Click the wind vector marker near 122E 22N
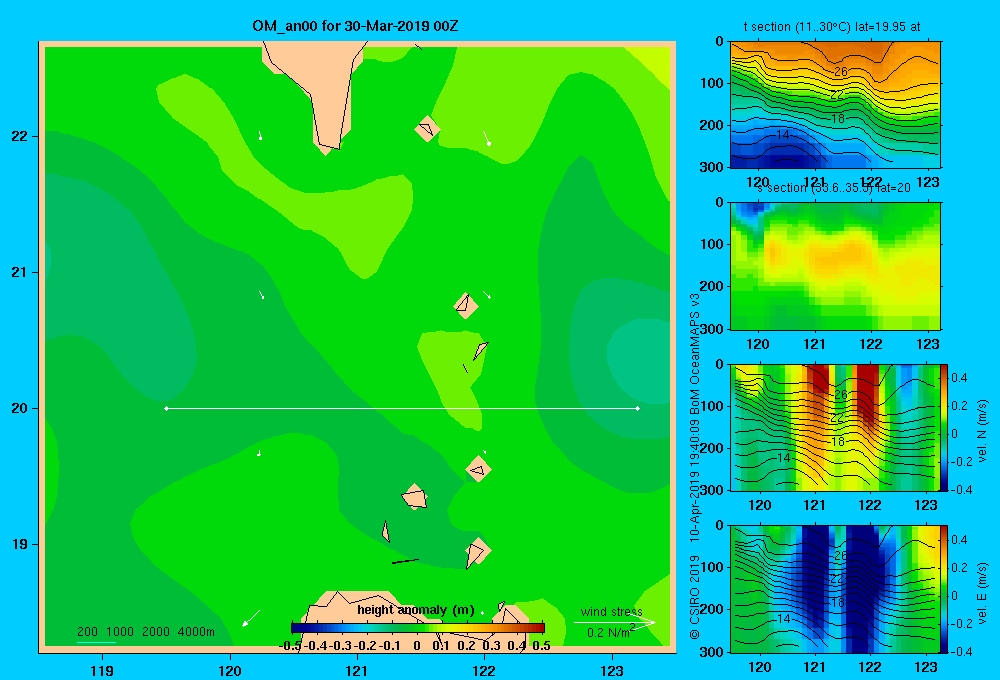This screenshot has height=680, width=1000. [x=487, y=138]
